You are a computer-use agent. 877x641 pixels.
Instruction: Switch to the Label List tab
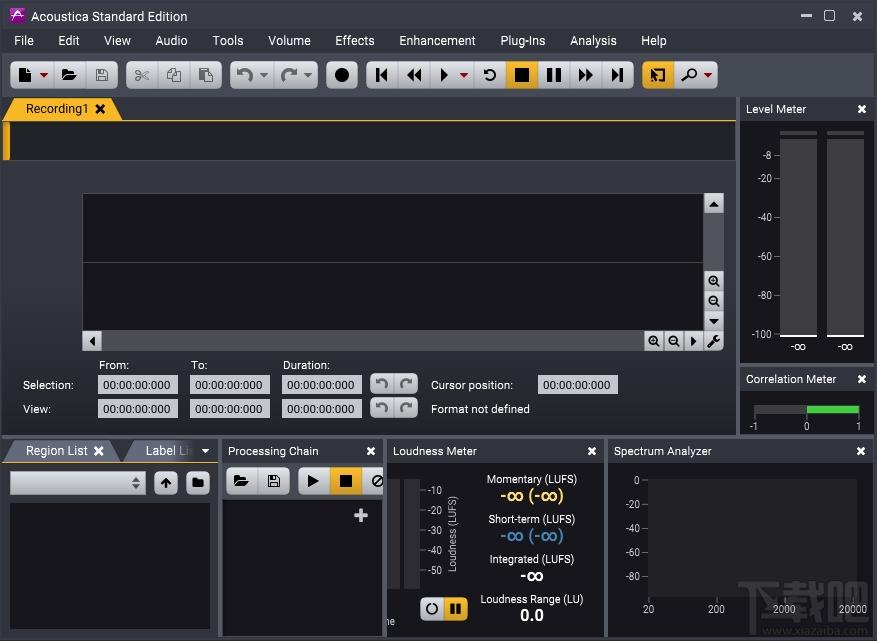click(x=169, y=451)
